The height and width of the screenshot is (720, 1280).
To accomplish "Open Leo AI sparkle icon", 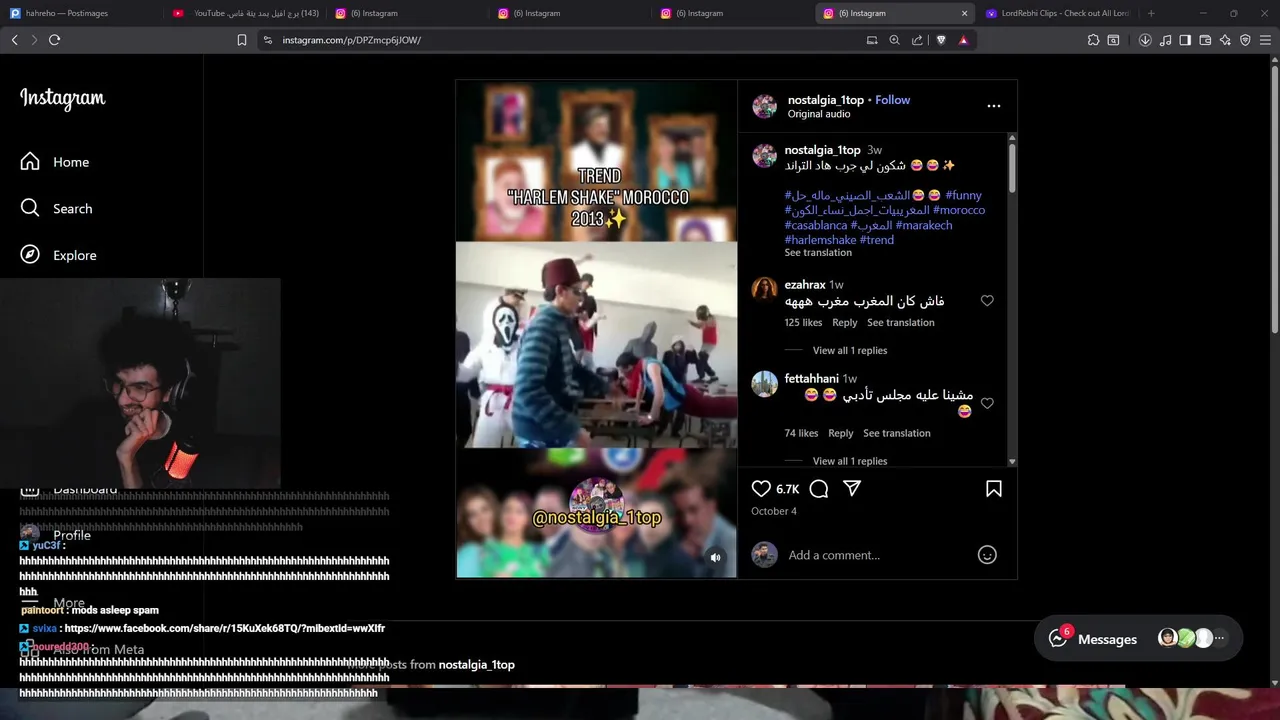I will click(x=1225, y=40).
